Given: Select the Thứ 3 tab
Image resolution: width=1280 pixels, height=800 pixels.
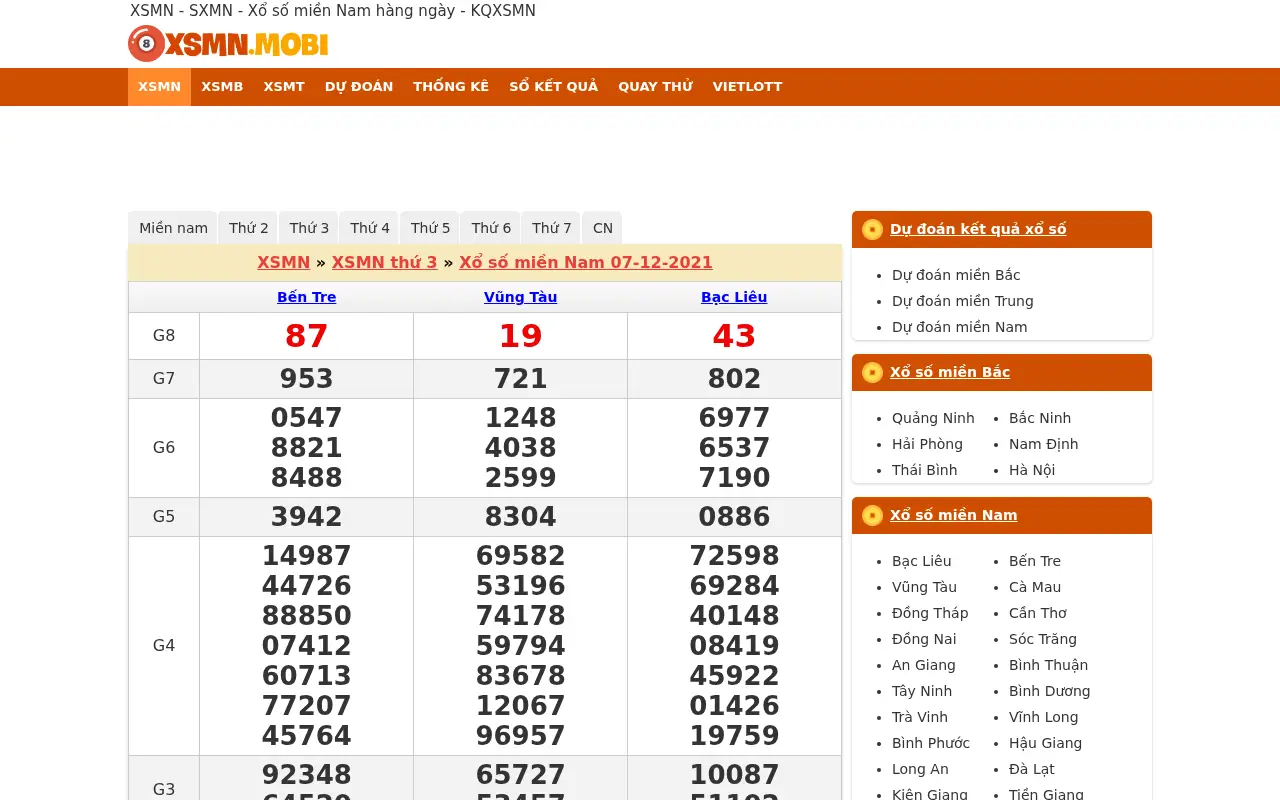Looking at the screenshot, I should click(x=309, y=228).
